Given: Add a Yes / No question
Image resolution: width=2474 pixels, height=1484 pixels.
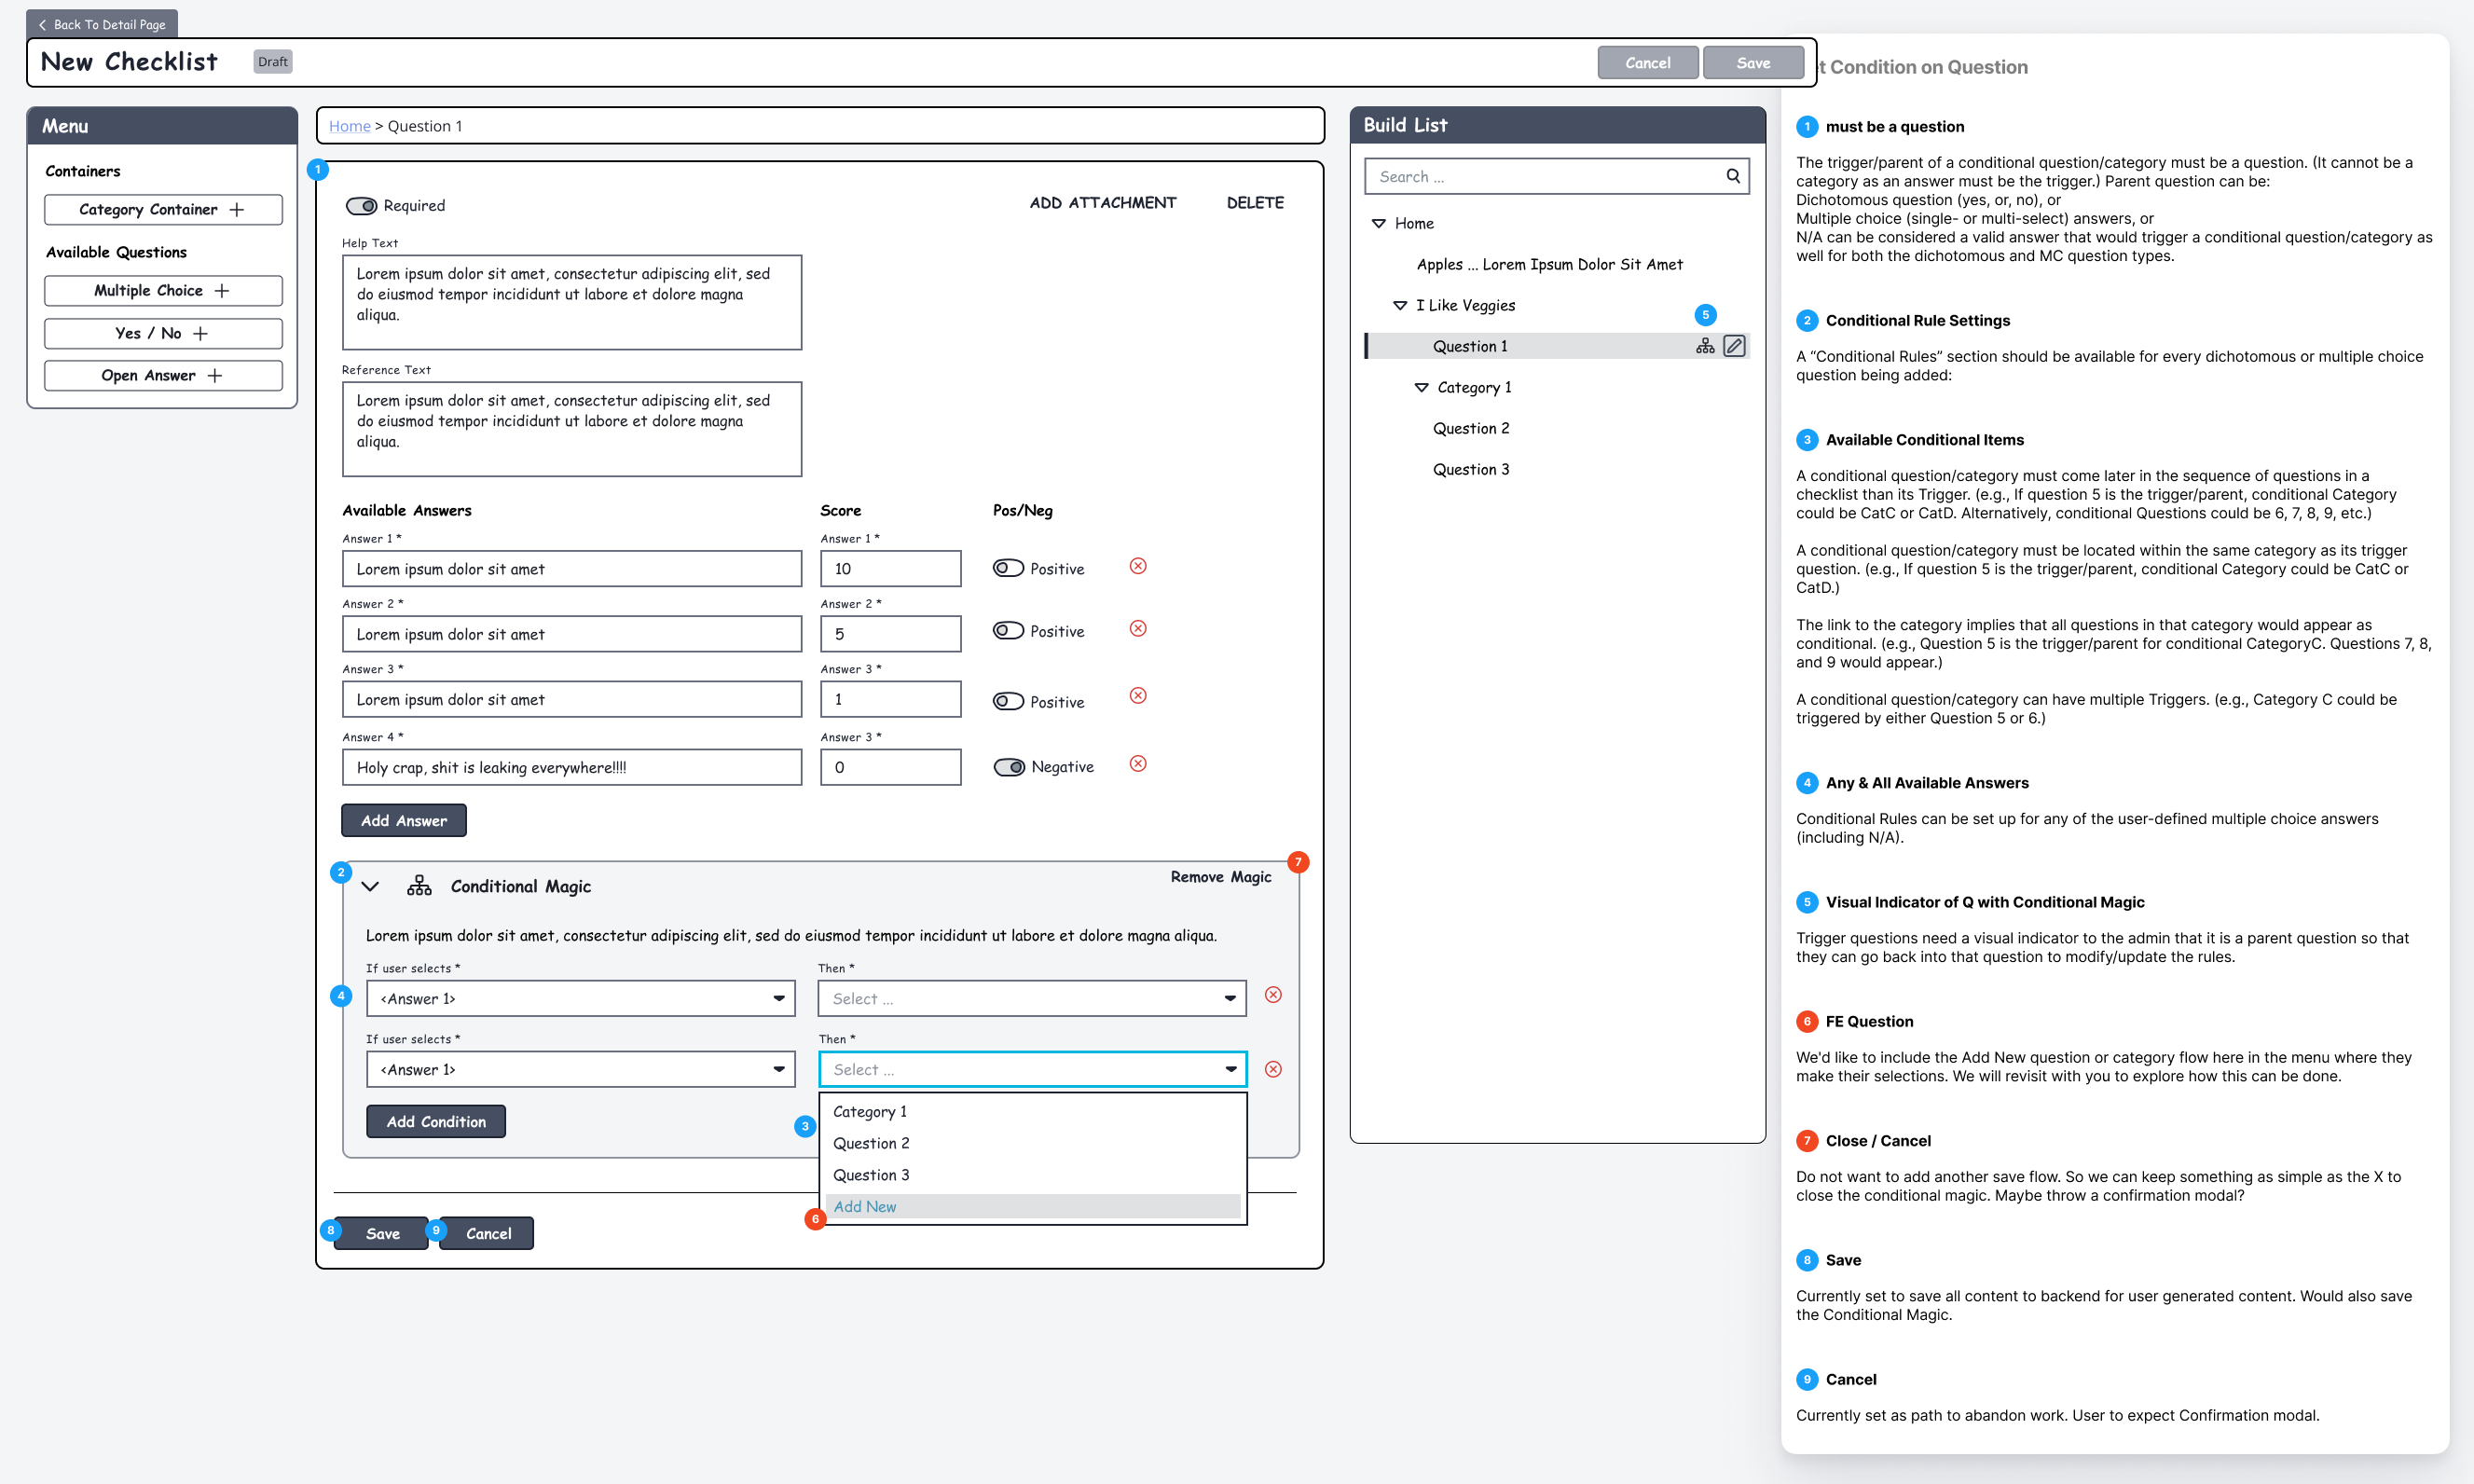Looking at the screenshot, I should point(163,333).
